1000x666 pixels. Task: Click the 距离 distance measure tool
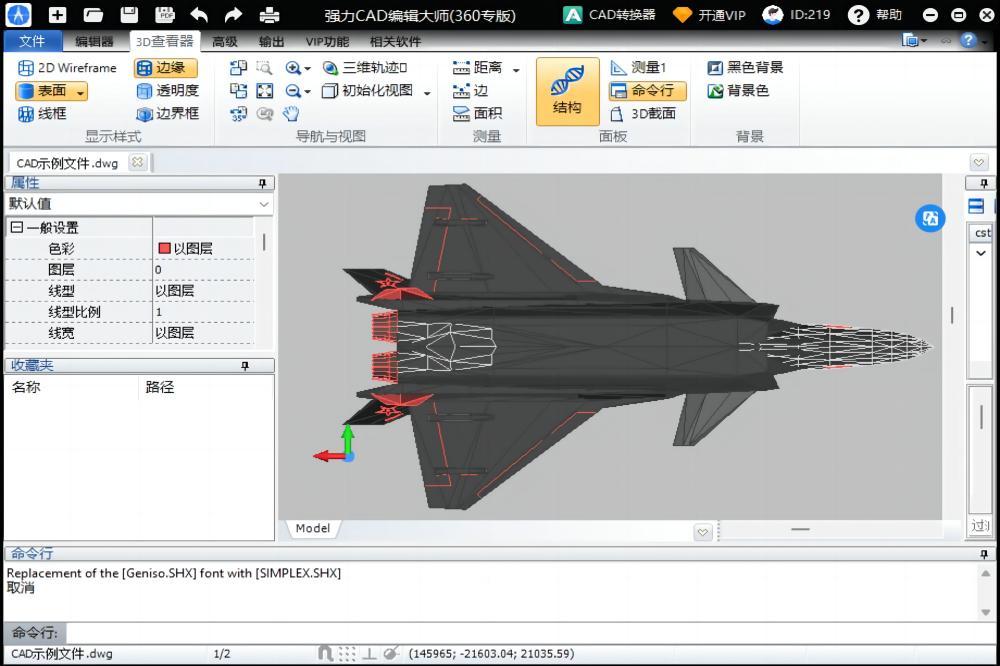tap(477, 68)
